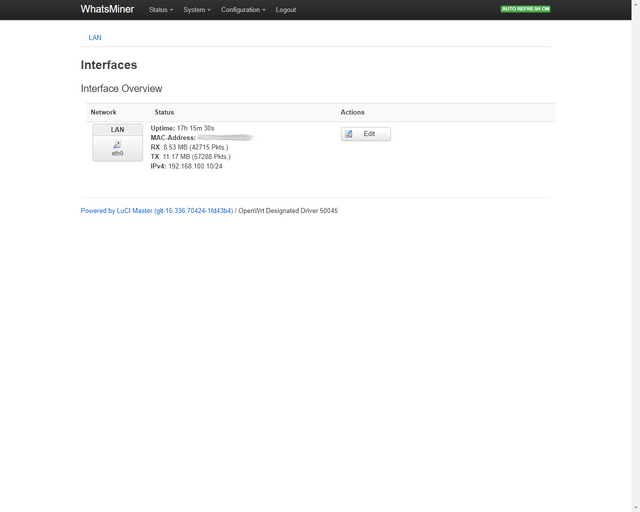Select the LAN tab link
Image resolution: width=640 pixels, height=512 pixels.
(95, 38)
